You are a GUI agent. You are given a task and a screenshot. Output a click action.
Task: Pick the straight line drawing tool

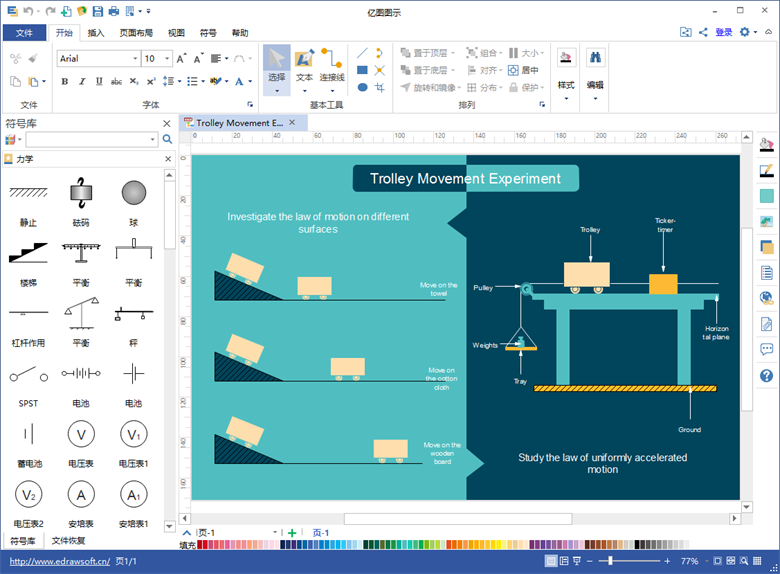point(363,53)
